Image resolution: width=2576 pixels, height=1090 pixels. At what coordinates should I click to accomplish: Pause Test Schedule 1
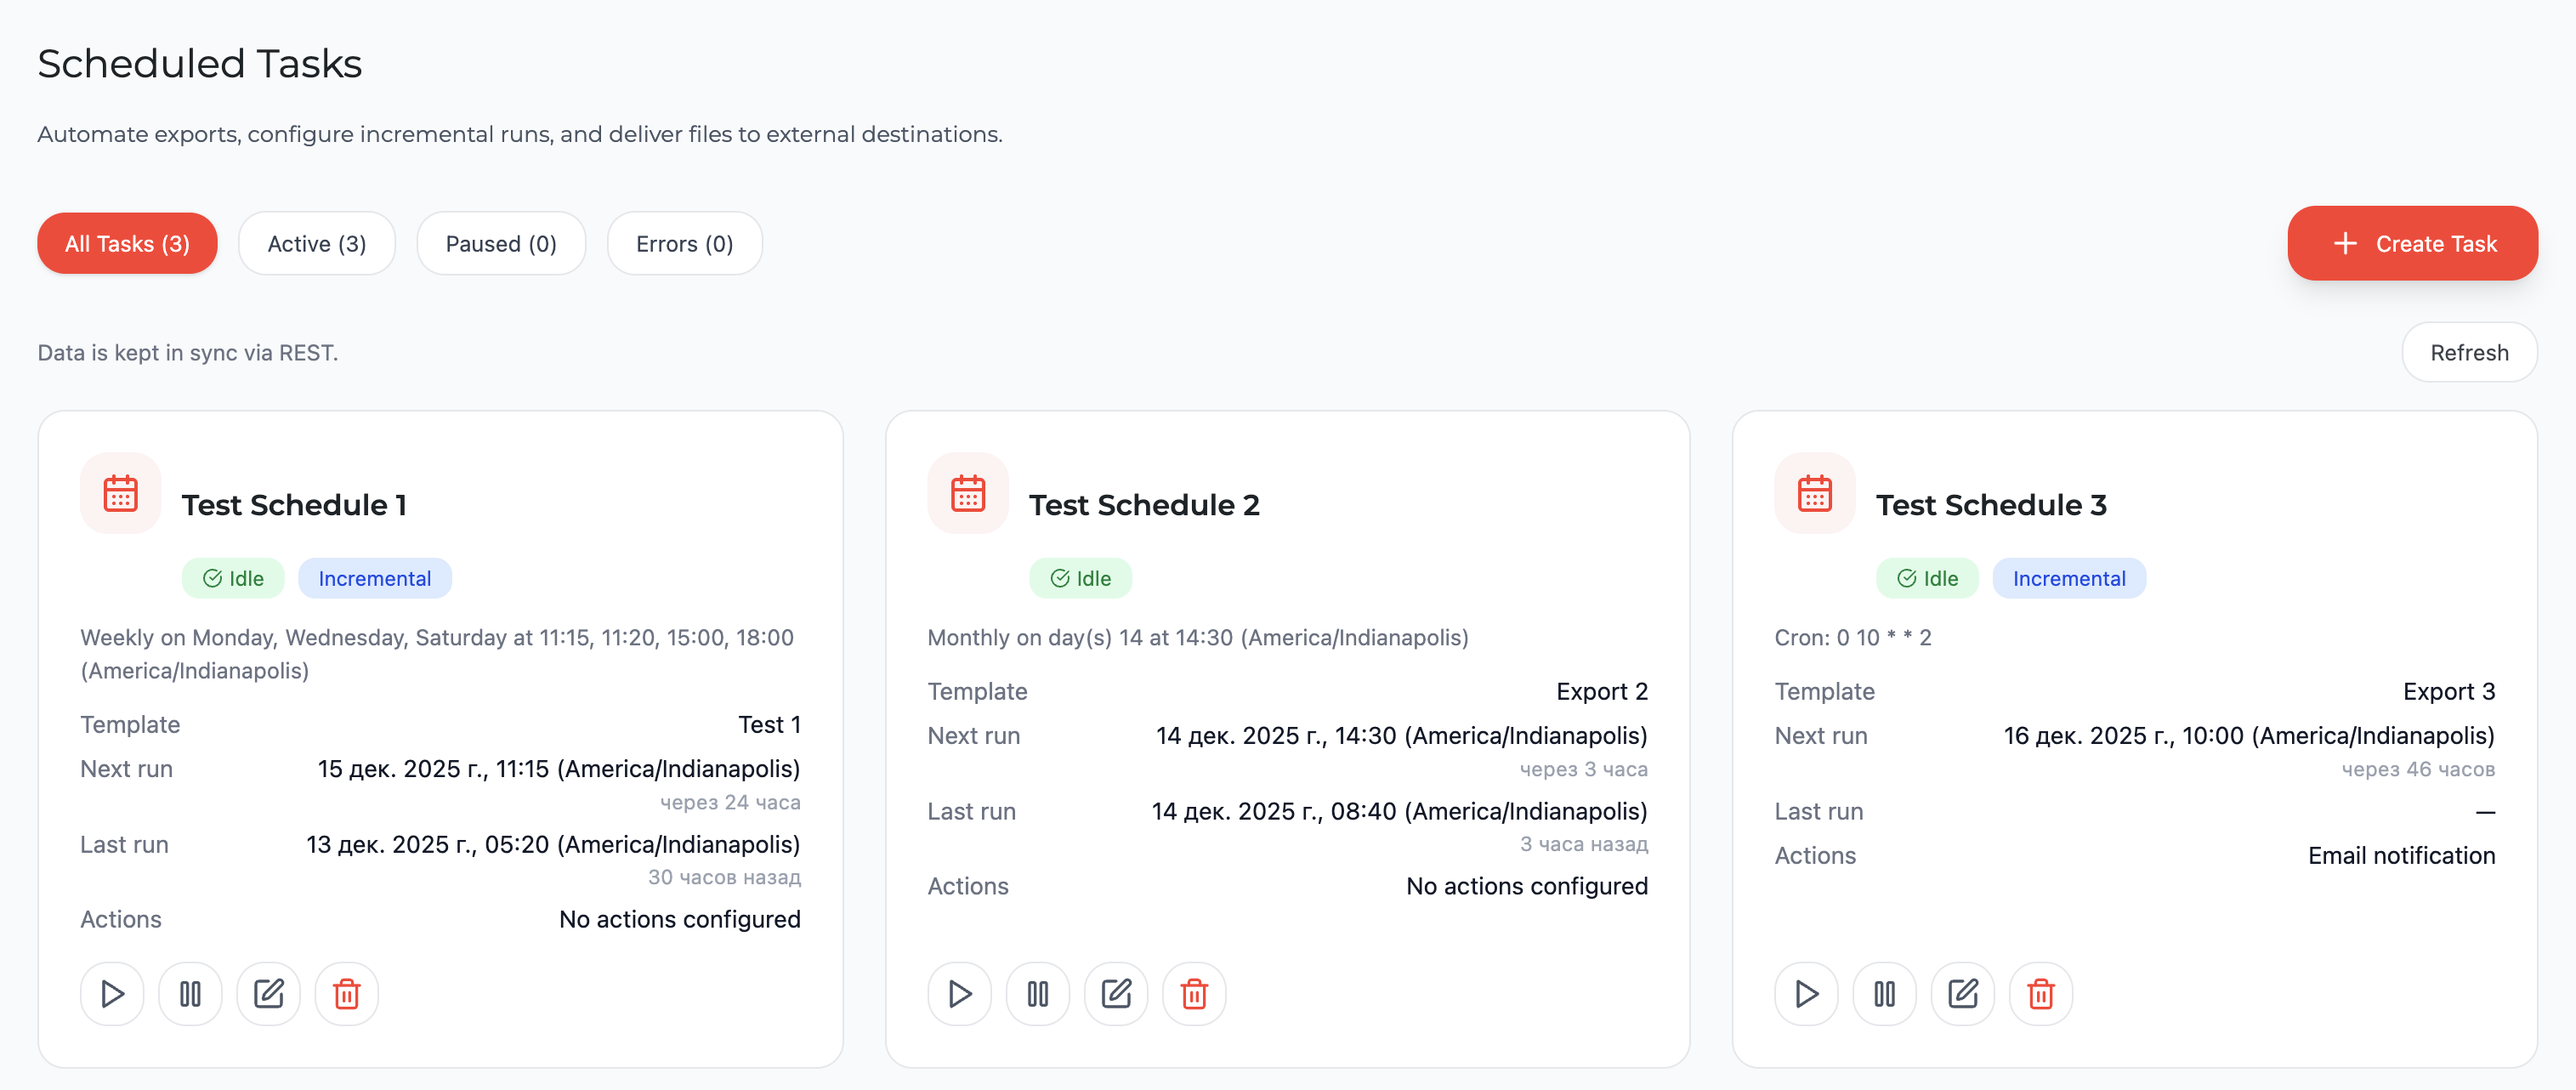point(190,993)
